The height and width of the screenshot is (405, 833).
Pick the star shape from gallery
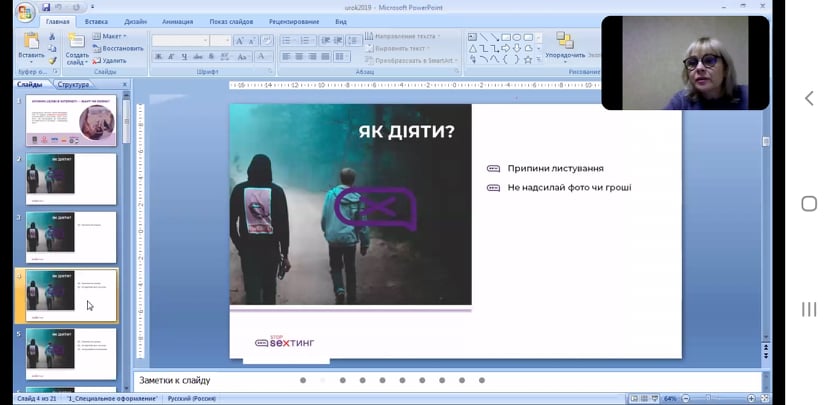click(528, 60)
